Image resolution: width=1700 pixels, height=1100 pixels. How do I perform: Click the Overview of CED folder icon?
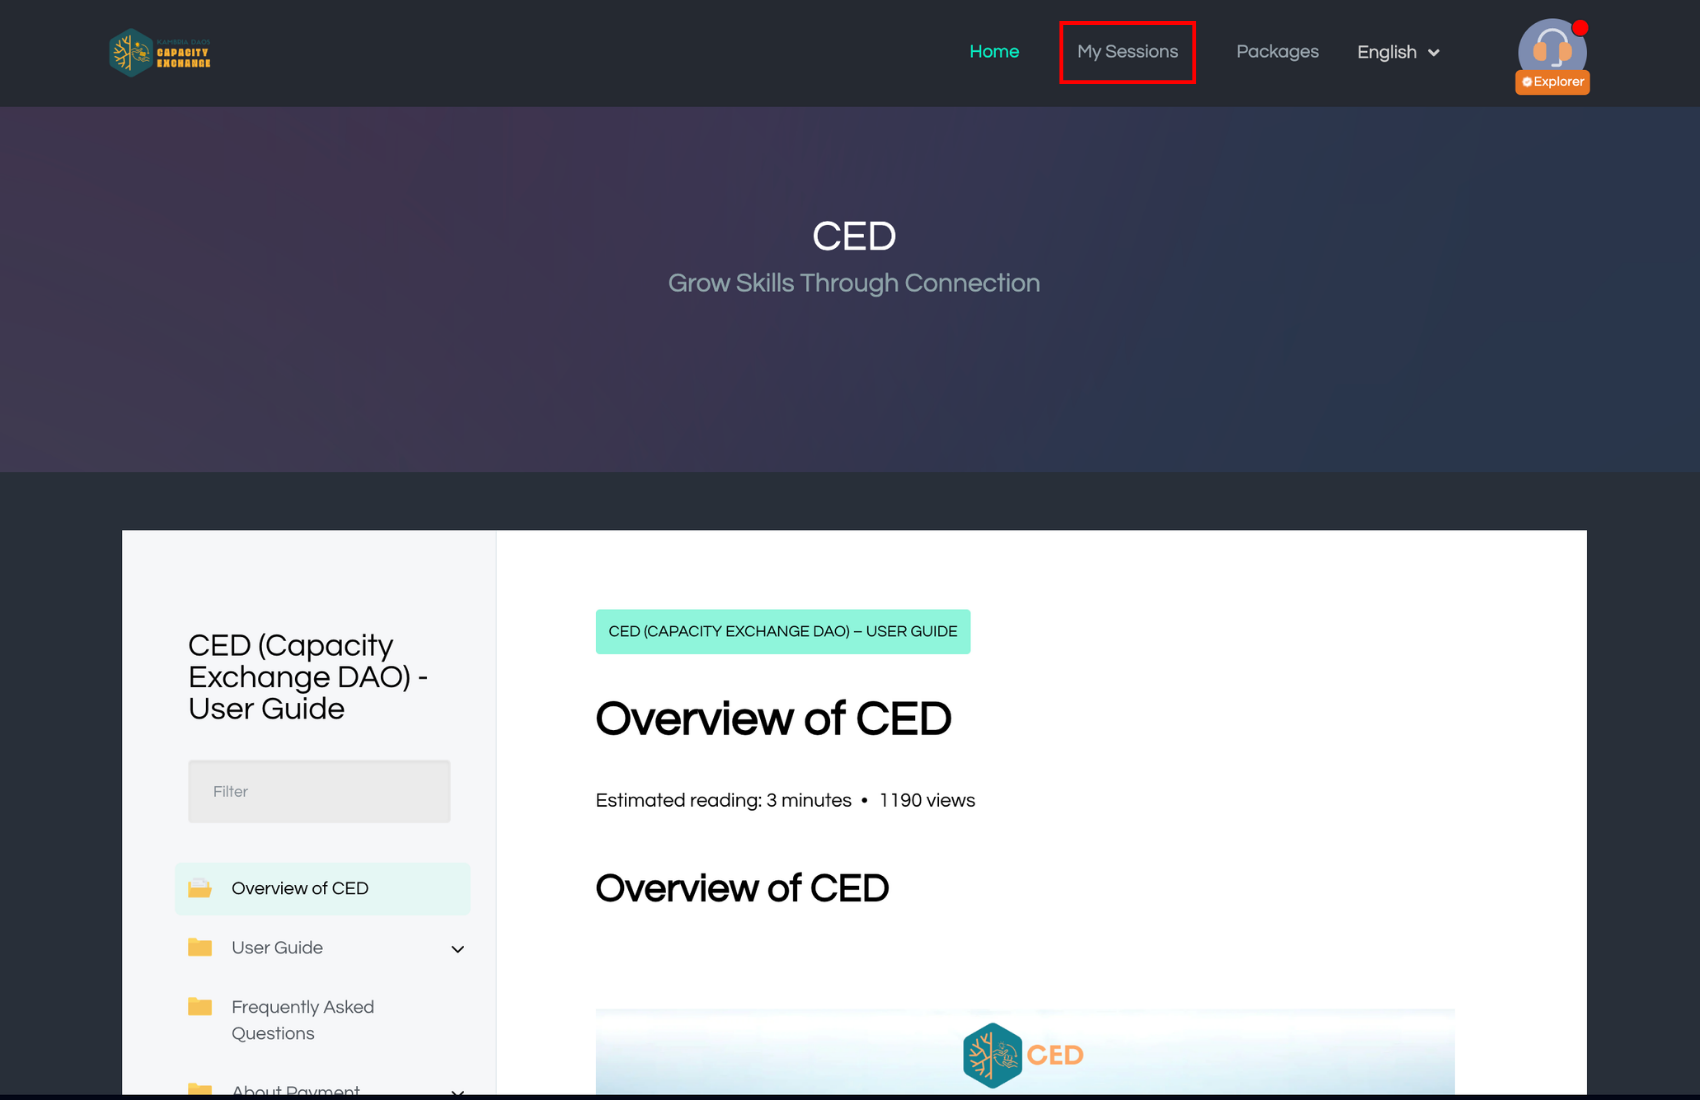click(x=200, y=888)
